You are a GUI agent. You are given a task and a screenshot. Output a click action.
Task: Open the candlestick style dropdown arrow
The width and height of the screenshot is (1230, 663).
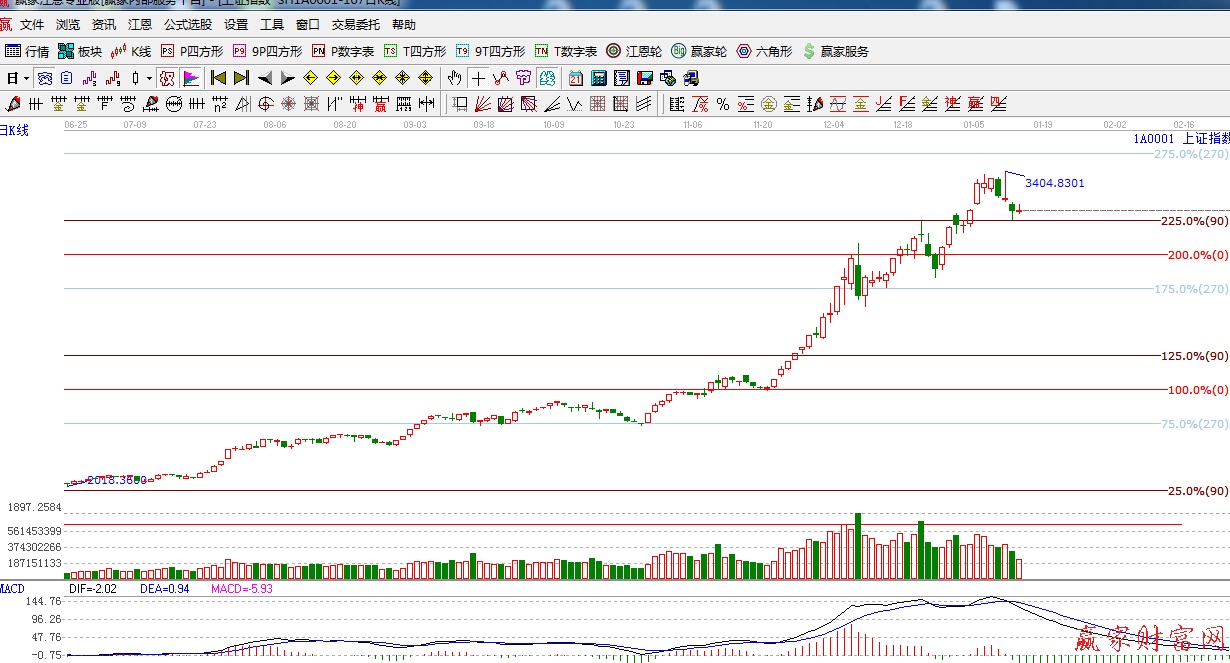pos(149,78)
